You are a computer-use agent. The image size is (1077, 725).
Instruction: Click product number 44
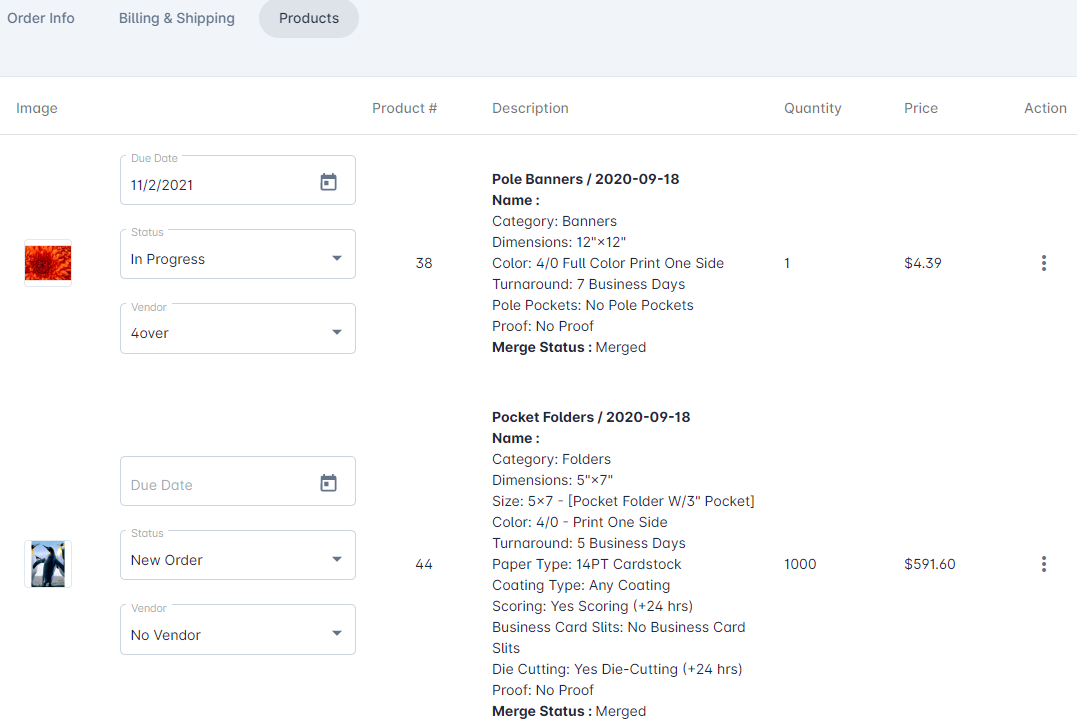click(424, 564)
